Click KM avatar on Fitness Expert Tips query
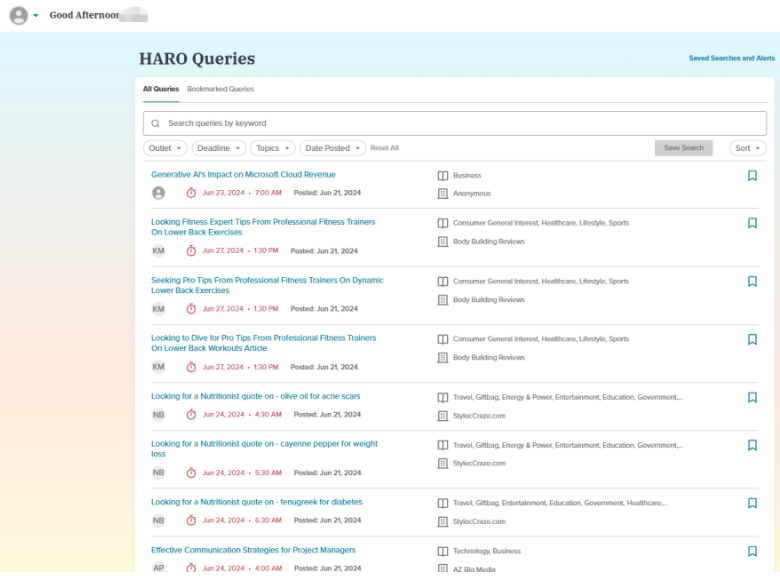This screenshot has width=780, height=576. point(159,251)
